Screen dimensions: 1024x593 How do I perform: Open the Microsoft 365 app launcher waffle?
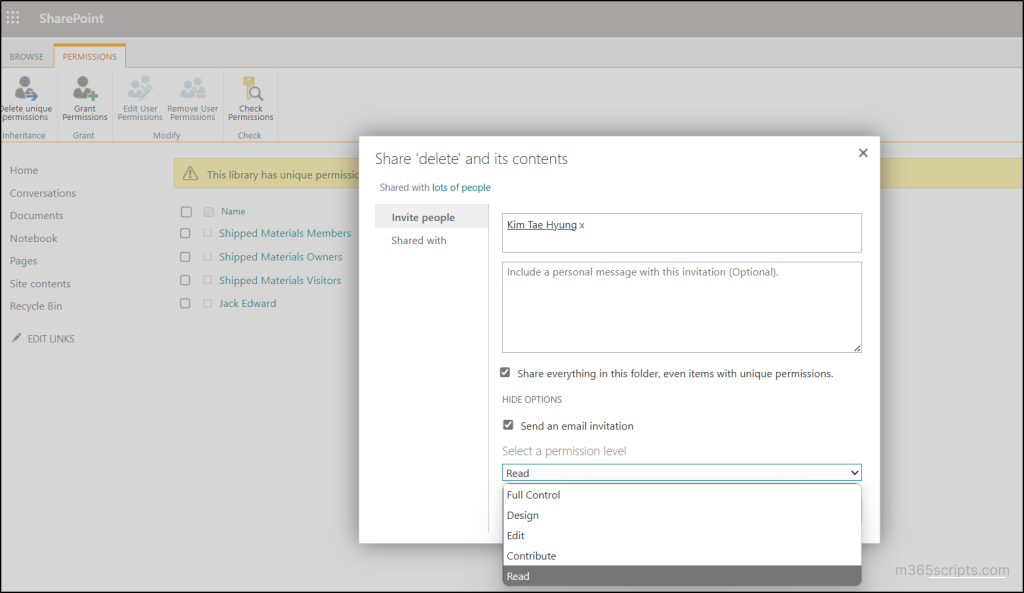[13, 17]
